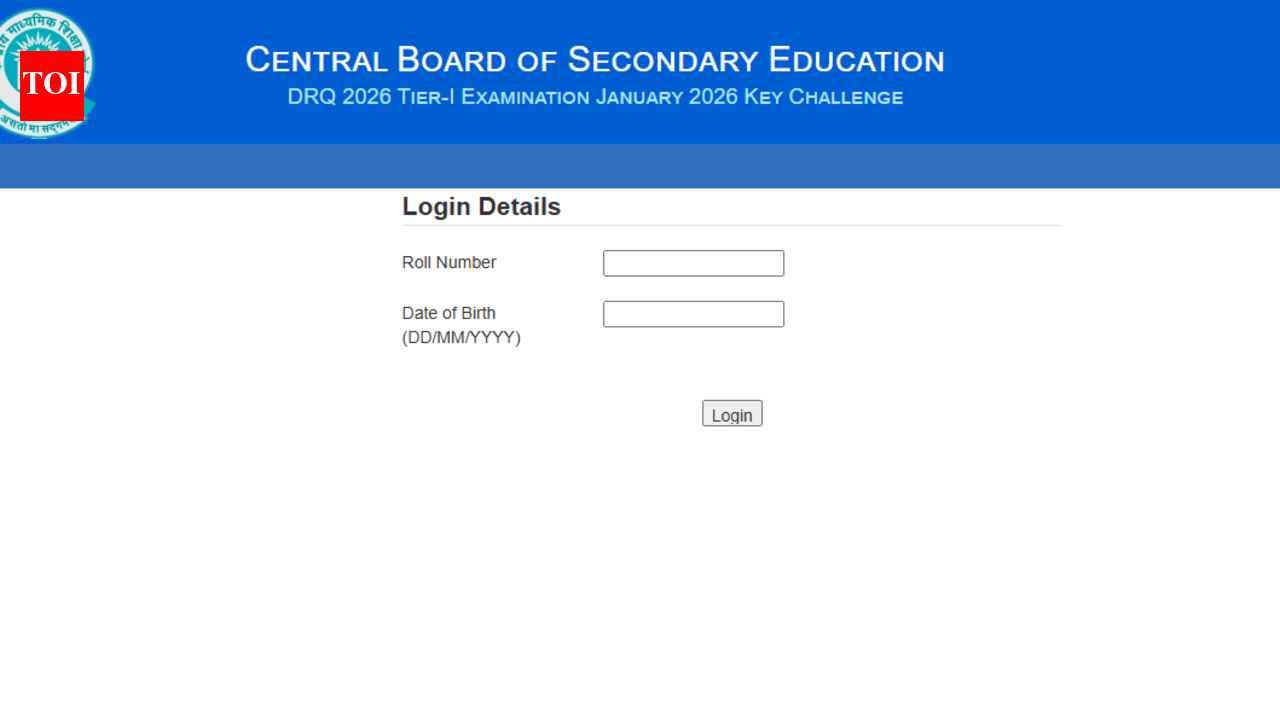Click the Central Board of Secondary Education title
Screen dimensions: 1280x720
click(595, 60)
